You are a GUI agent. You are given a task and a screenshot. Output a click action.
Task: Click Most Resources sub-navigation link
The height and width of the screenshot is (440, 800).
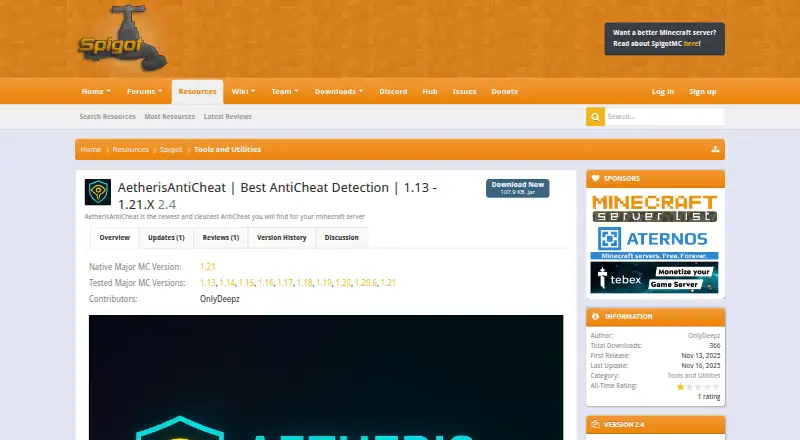point(170,116)
